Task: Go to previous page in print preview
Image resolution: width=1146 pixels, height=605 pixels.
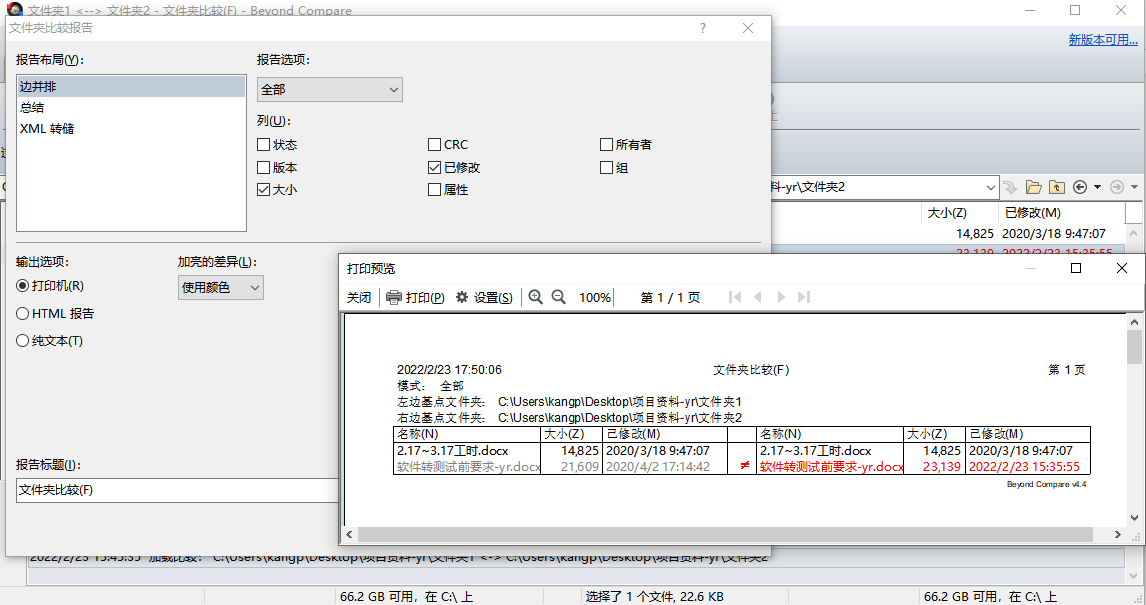Action: point(758,297)
